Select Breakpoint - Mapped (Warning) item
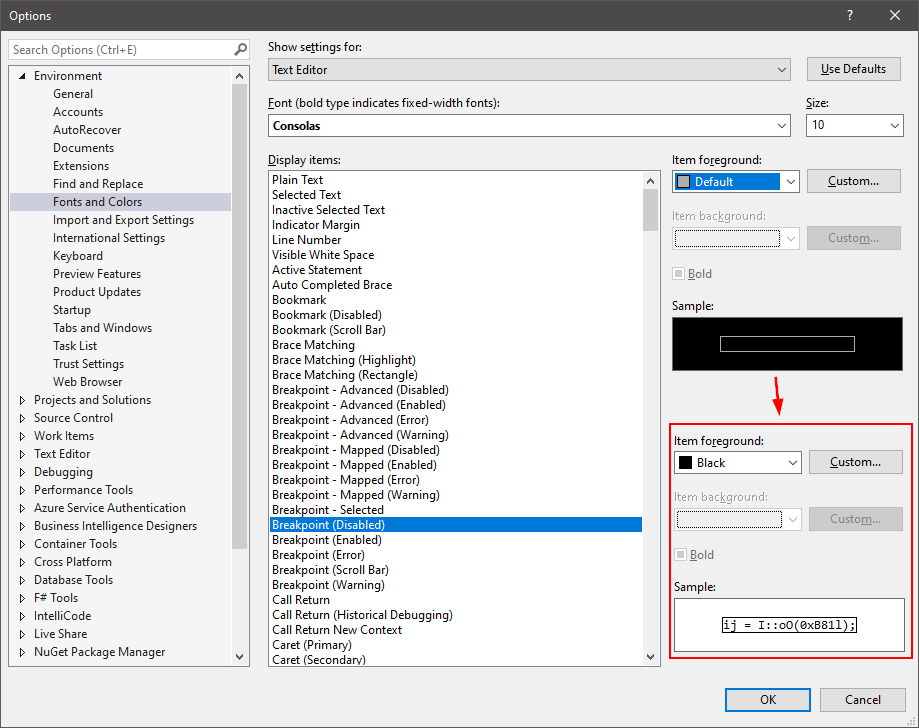 [x=356, y=495]
